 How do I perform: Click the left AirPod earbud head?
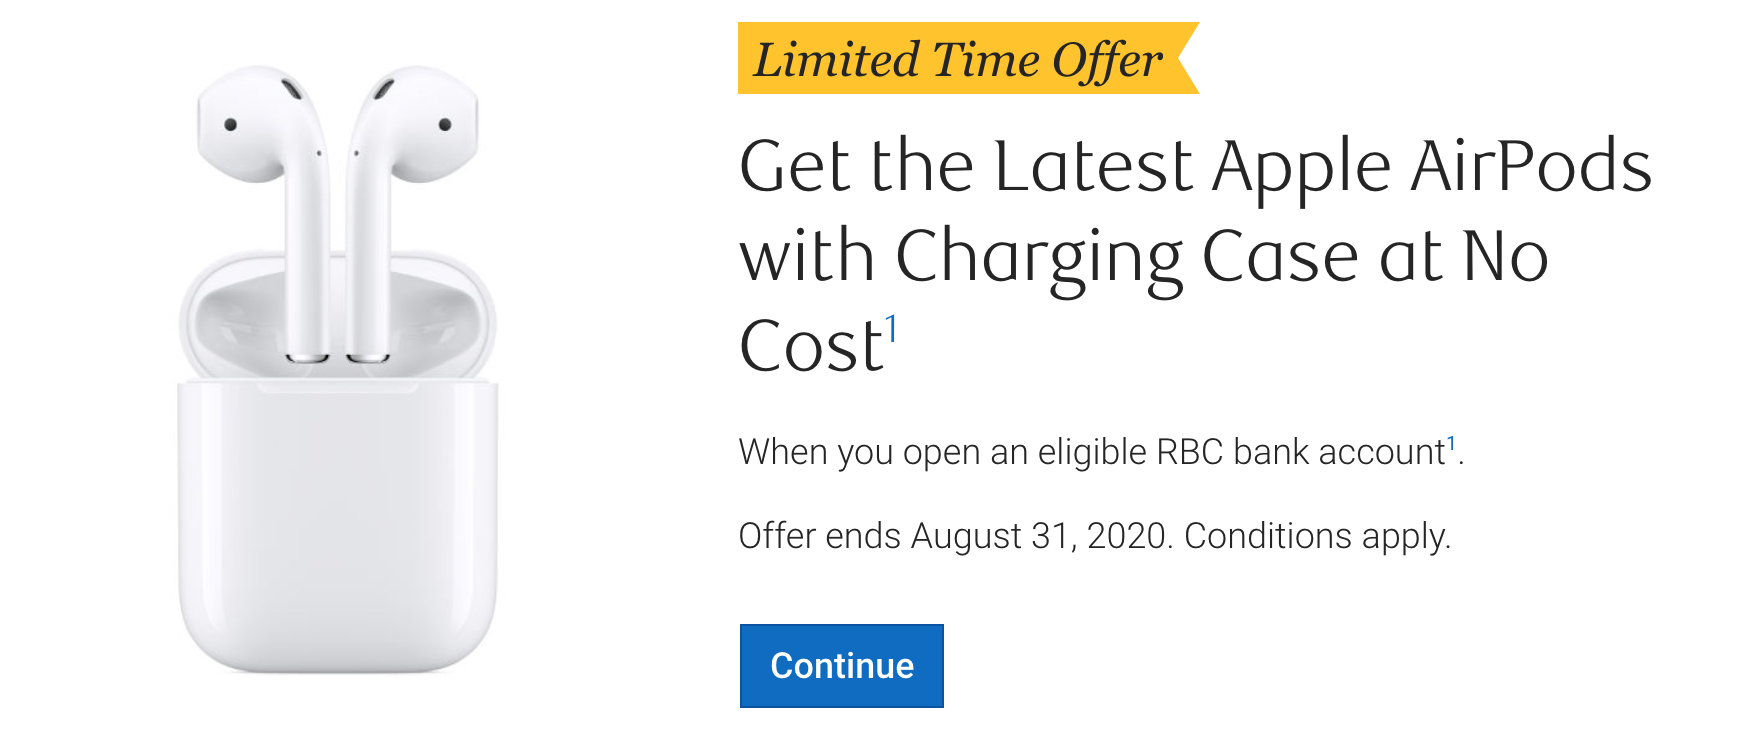click(x=256, y=125)
